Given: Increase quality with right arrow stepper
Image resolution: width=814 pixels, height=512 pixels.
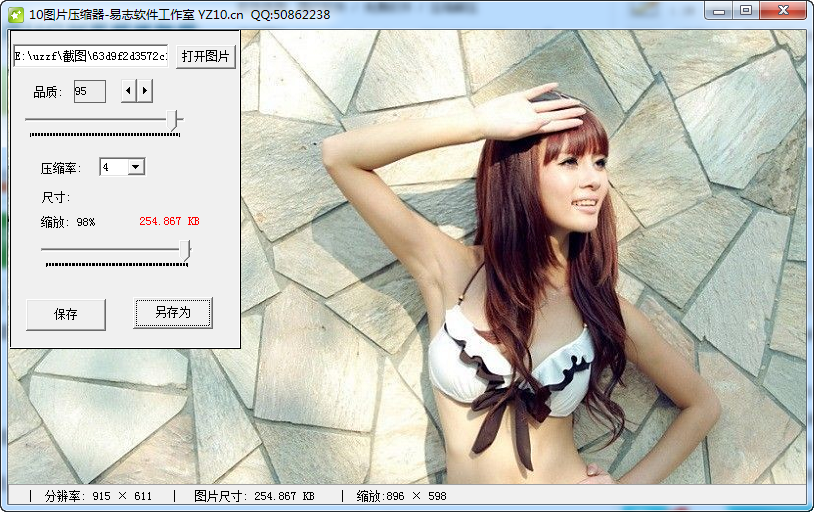Looking at the screenshot, I should (145, 91).
